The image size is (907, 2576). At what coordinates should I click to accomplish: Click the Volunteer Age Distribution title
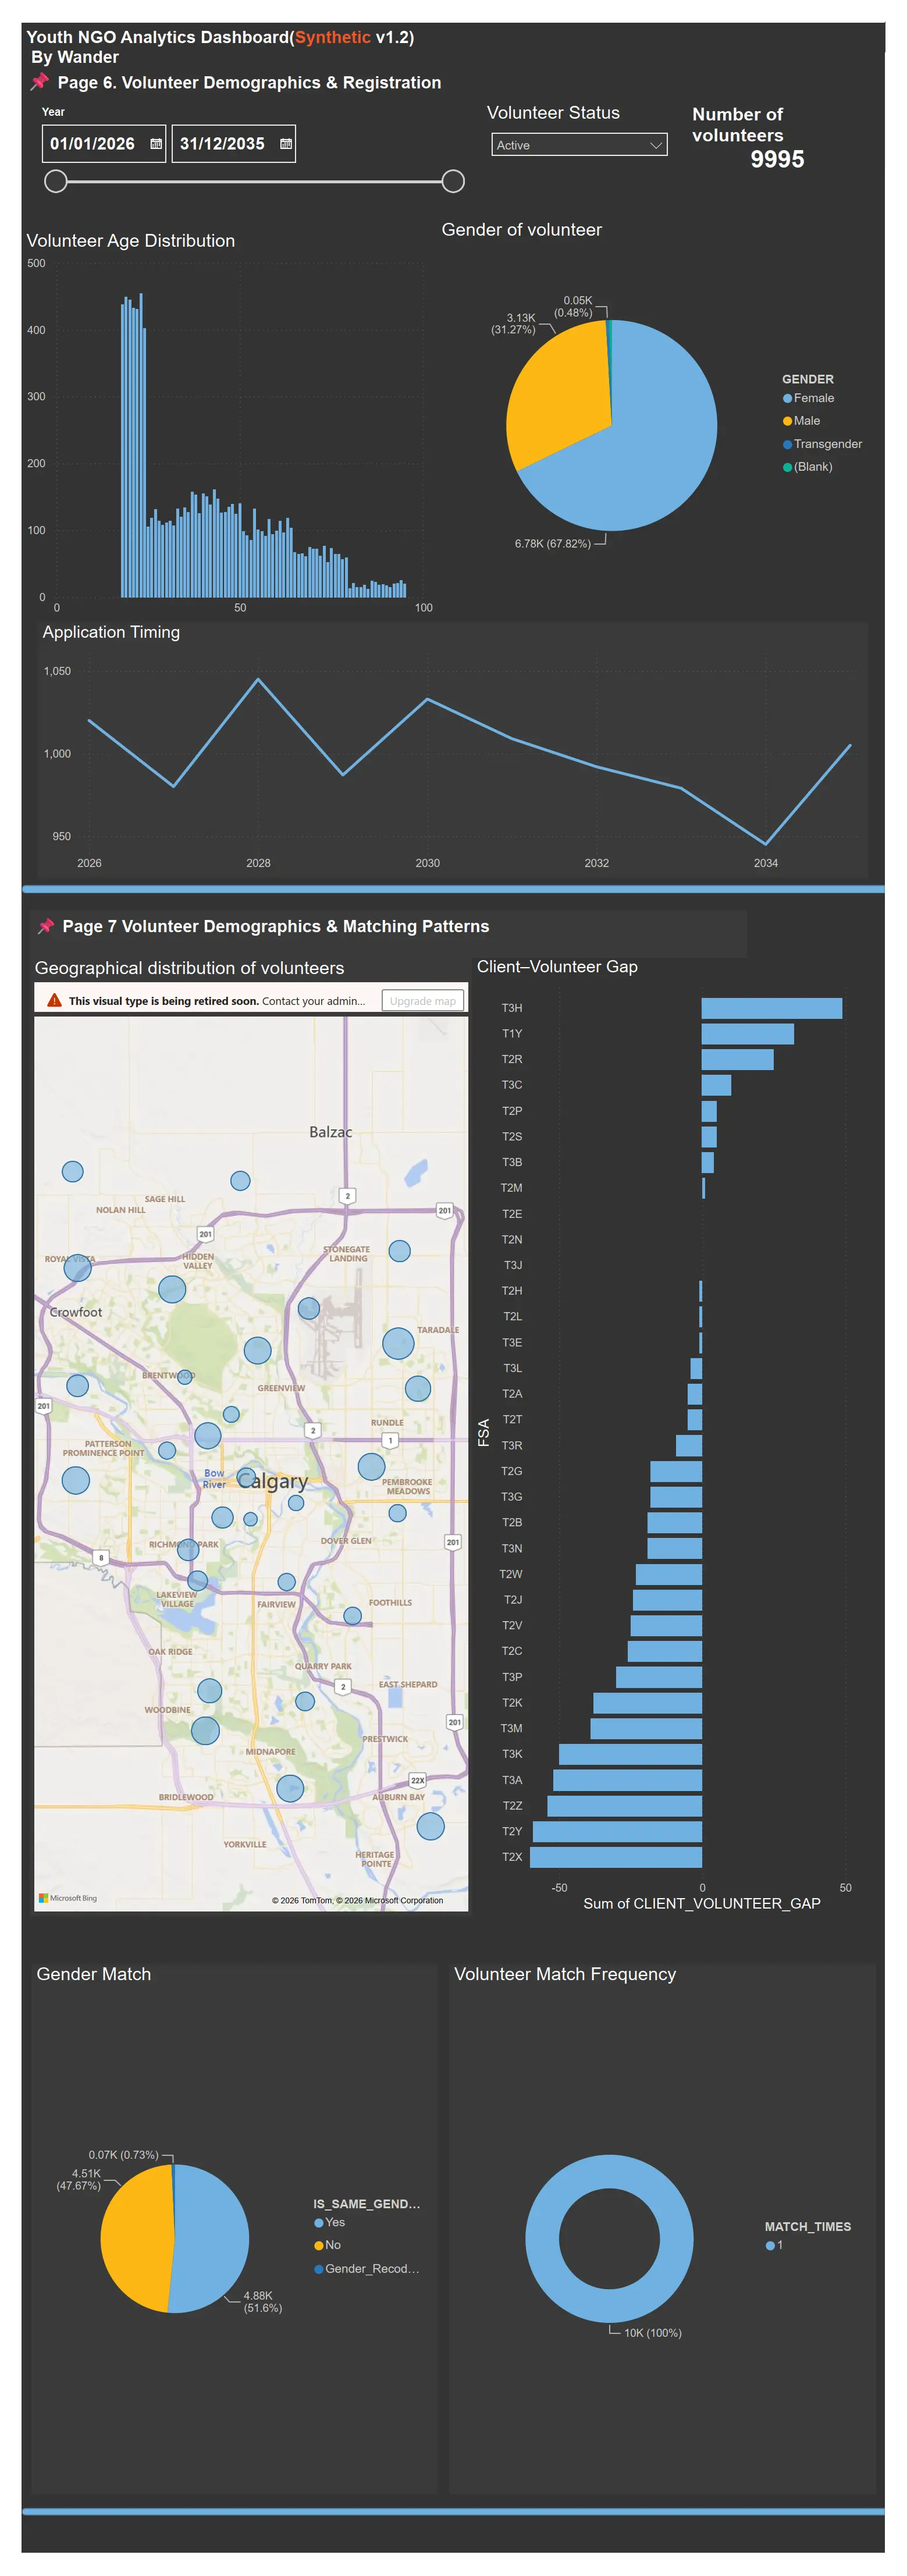[x=131, y=241]
